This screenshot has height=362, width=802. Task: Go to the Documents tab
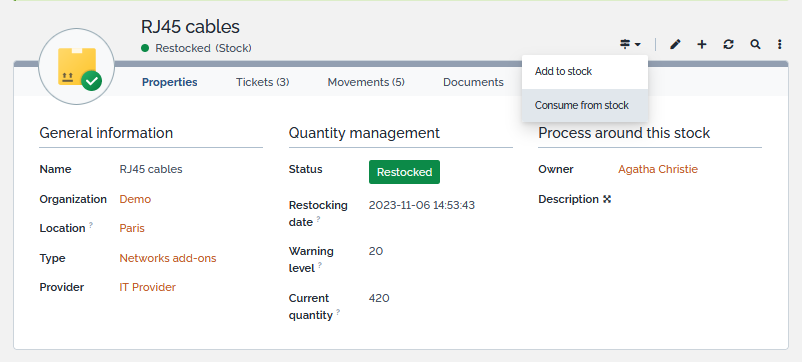point(473,82)
